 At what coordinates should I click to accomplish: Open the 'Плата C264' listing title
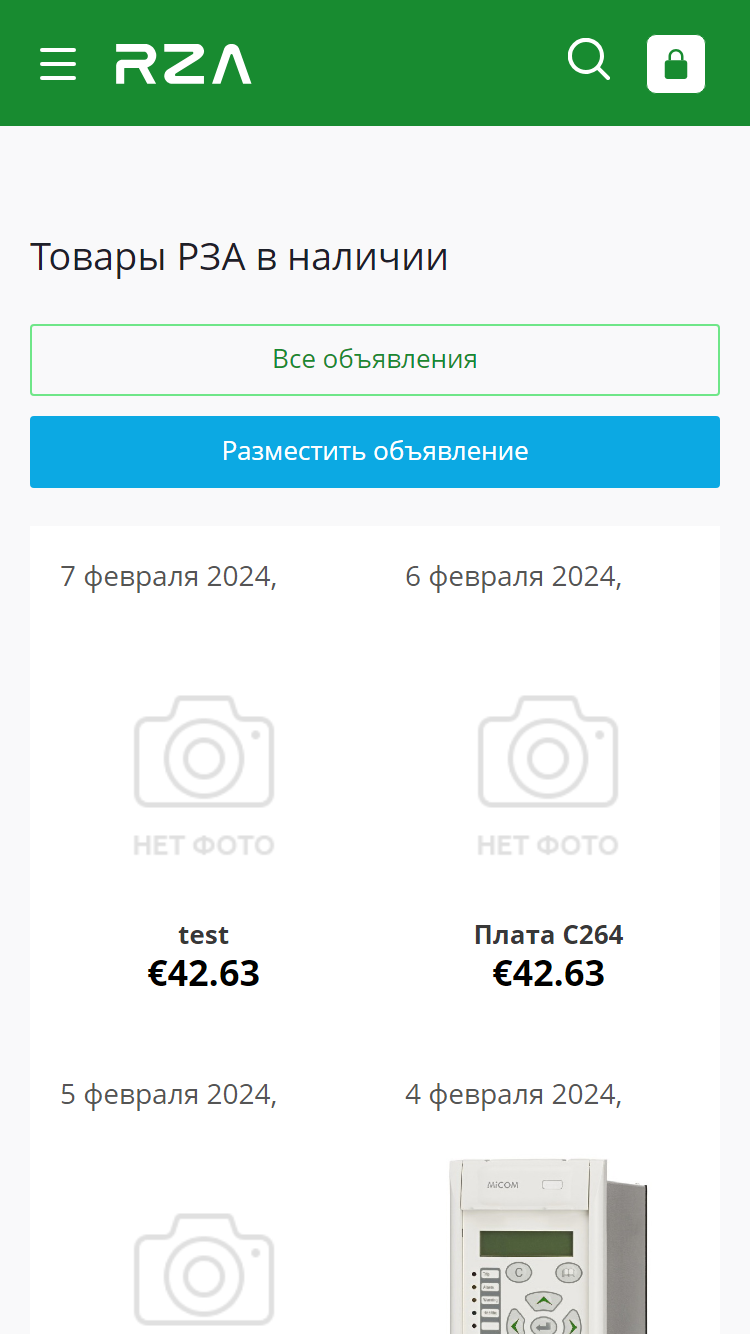[548, 935]
